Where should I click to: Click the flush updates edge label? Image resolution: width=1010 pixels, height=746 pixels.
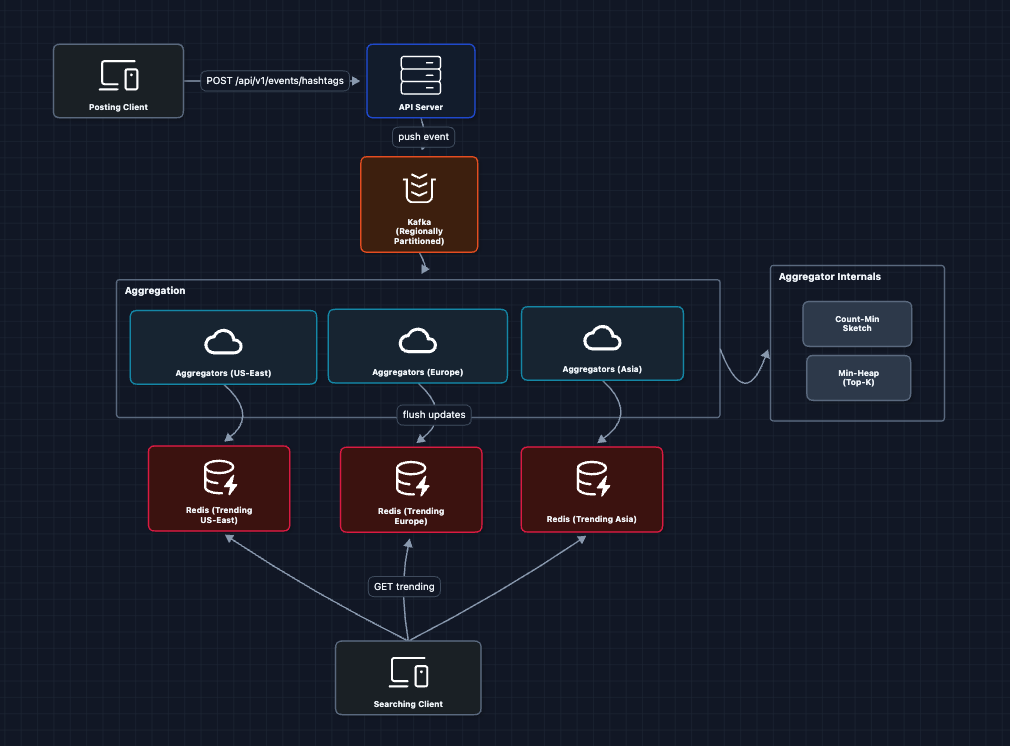click(433, 414)
